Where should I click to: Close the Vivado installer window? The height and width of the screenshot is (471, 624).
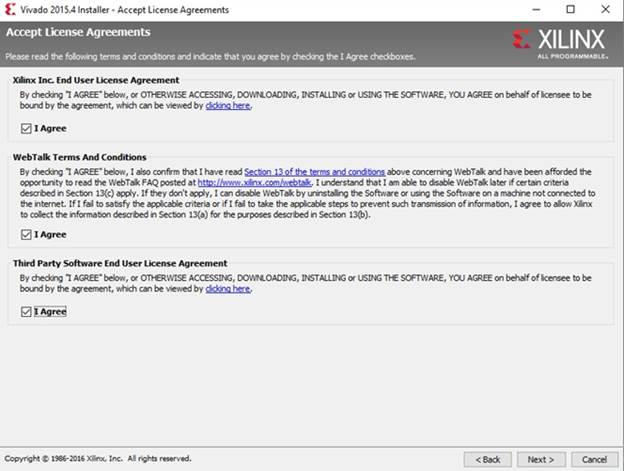605,9
